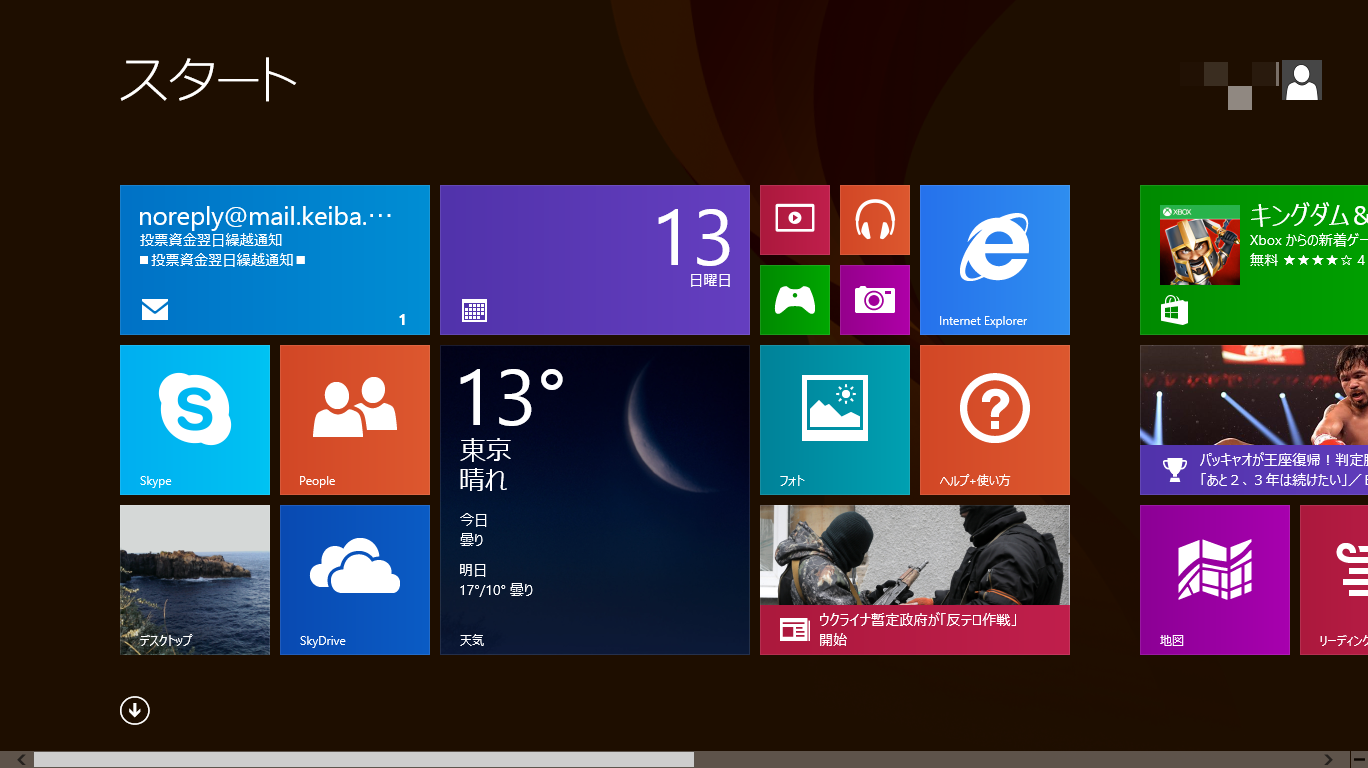Screen dimensions: 1368x768
Task: Open the ヘルプ+使い方 help tile
Action: point(995,420)
